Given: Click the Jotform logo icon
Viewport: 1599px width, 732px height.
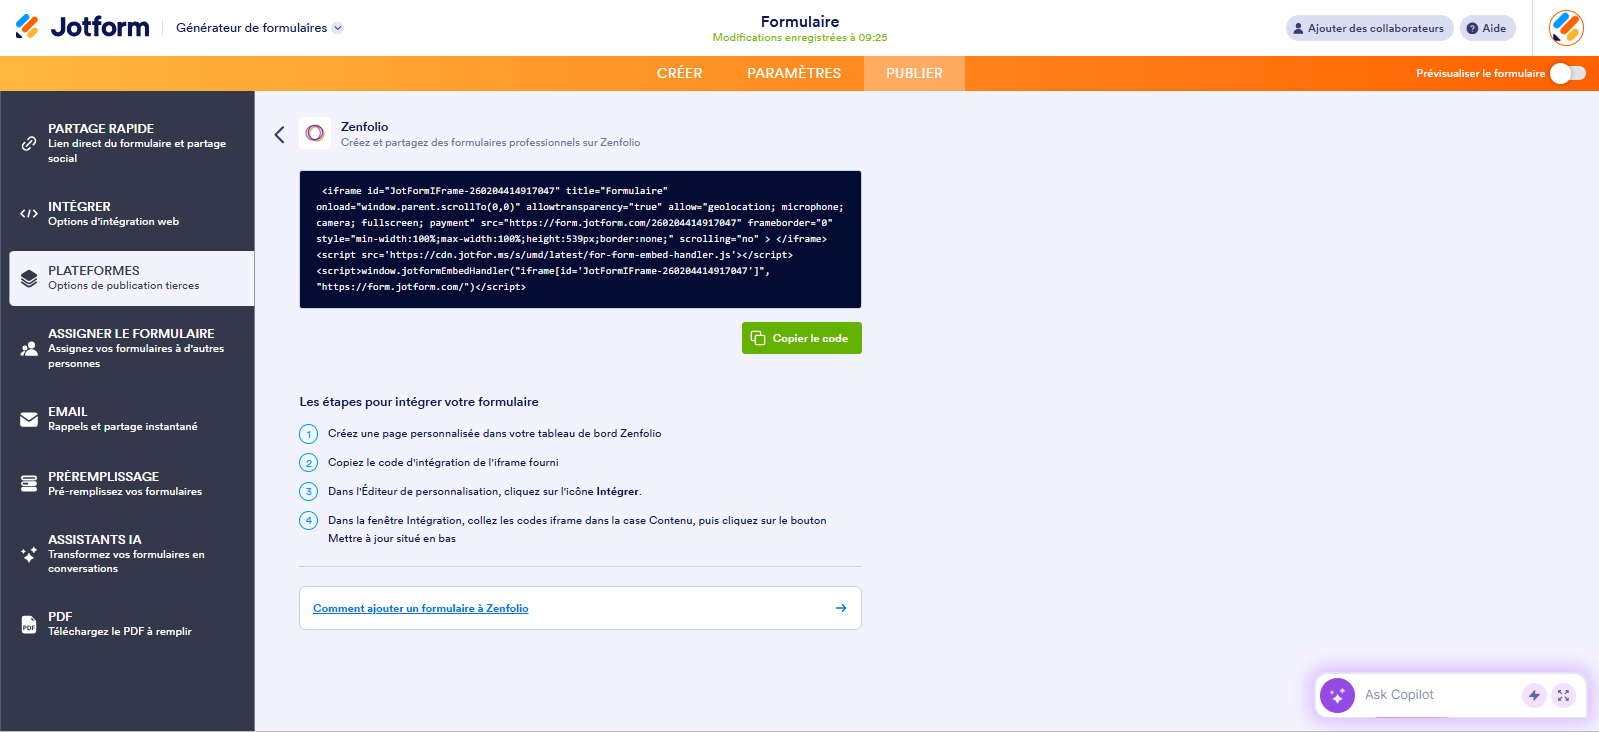Looking at the screenshot, I should pos(27,27).
